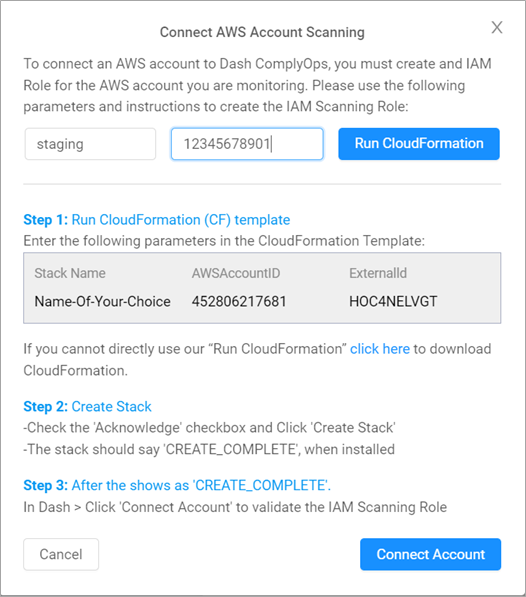Viewport: 526px width, 597px height.
Task: Click the 'staging' name input field
Action: (x=90, y=144)
